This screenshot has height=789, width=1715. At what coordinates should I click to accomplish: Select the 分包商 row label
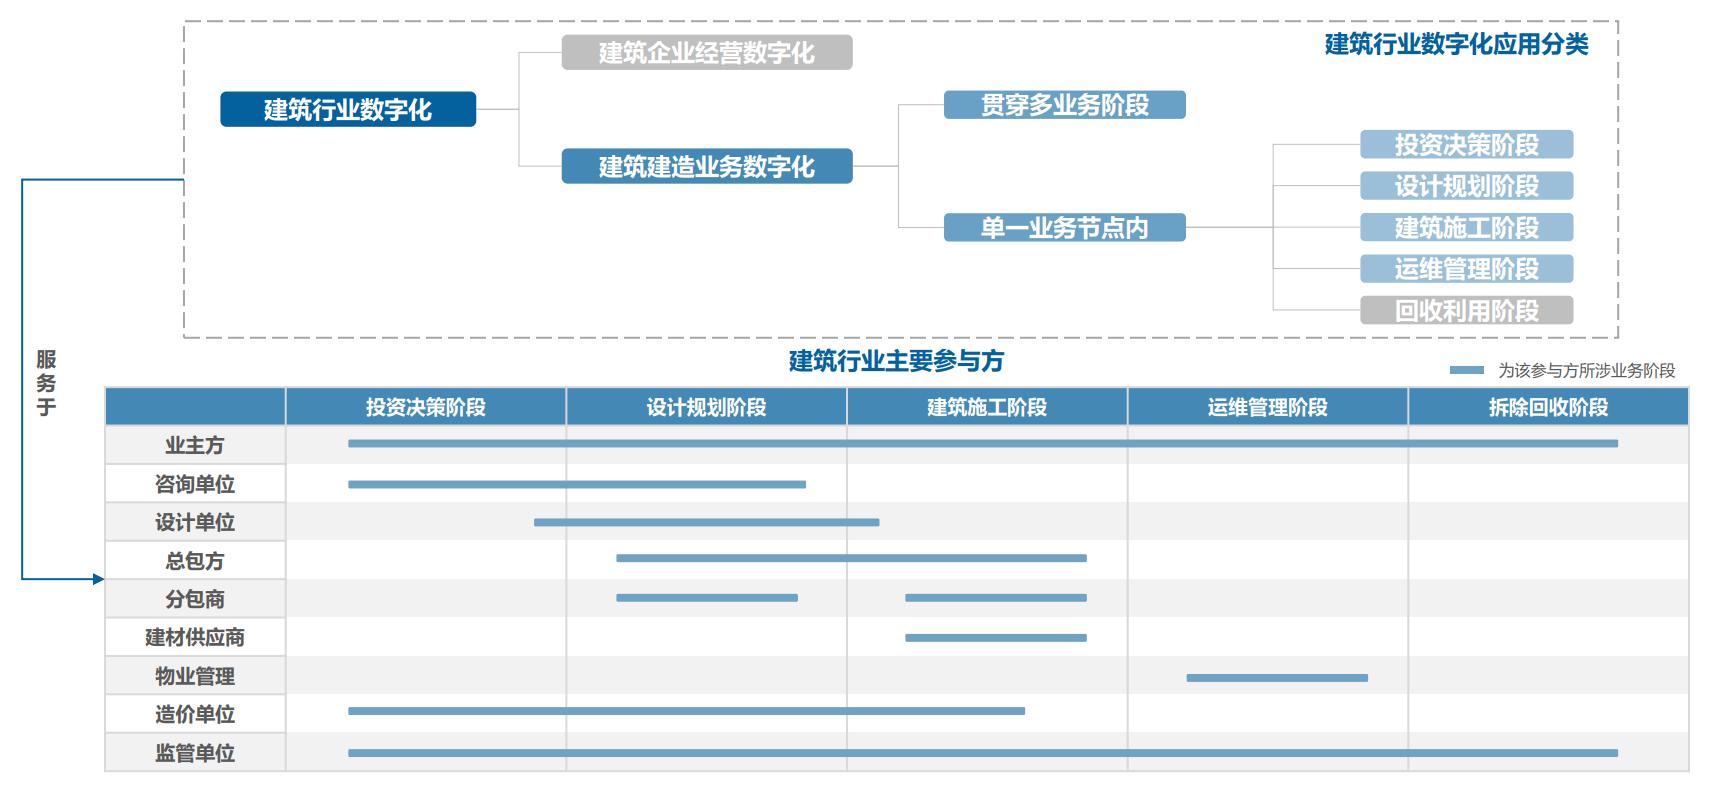click(x=195, y=599)
